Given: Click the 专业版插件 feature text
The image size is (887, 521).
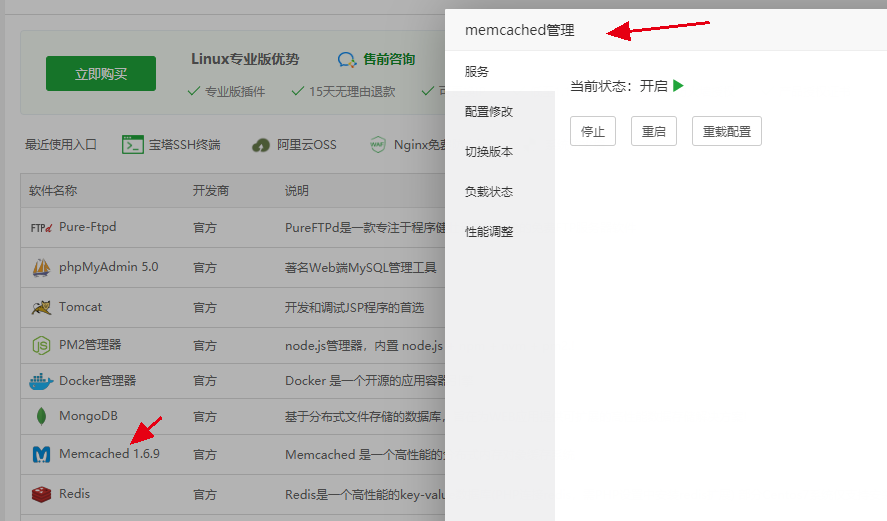Looking at the screenshot, I should 235,92.
